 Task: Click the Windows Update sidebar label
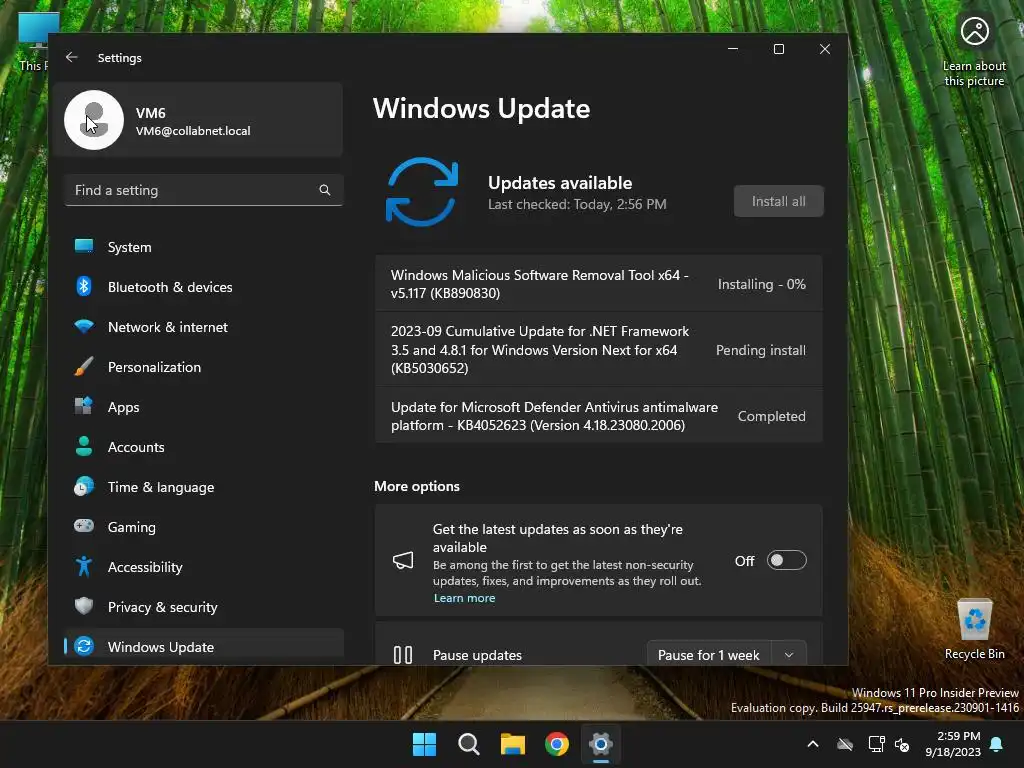click(x=161, y=647)
